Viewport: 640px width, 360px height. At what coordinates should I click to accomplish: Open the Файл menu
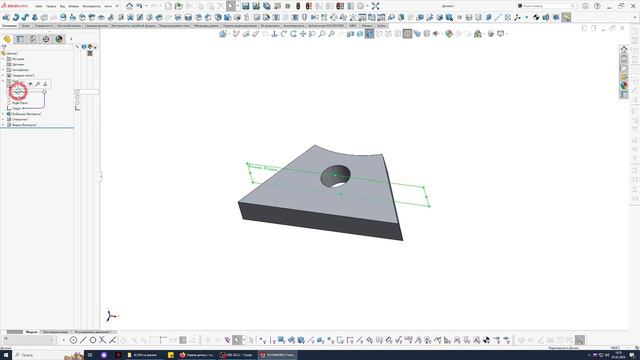[38, 6]
